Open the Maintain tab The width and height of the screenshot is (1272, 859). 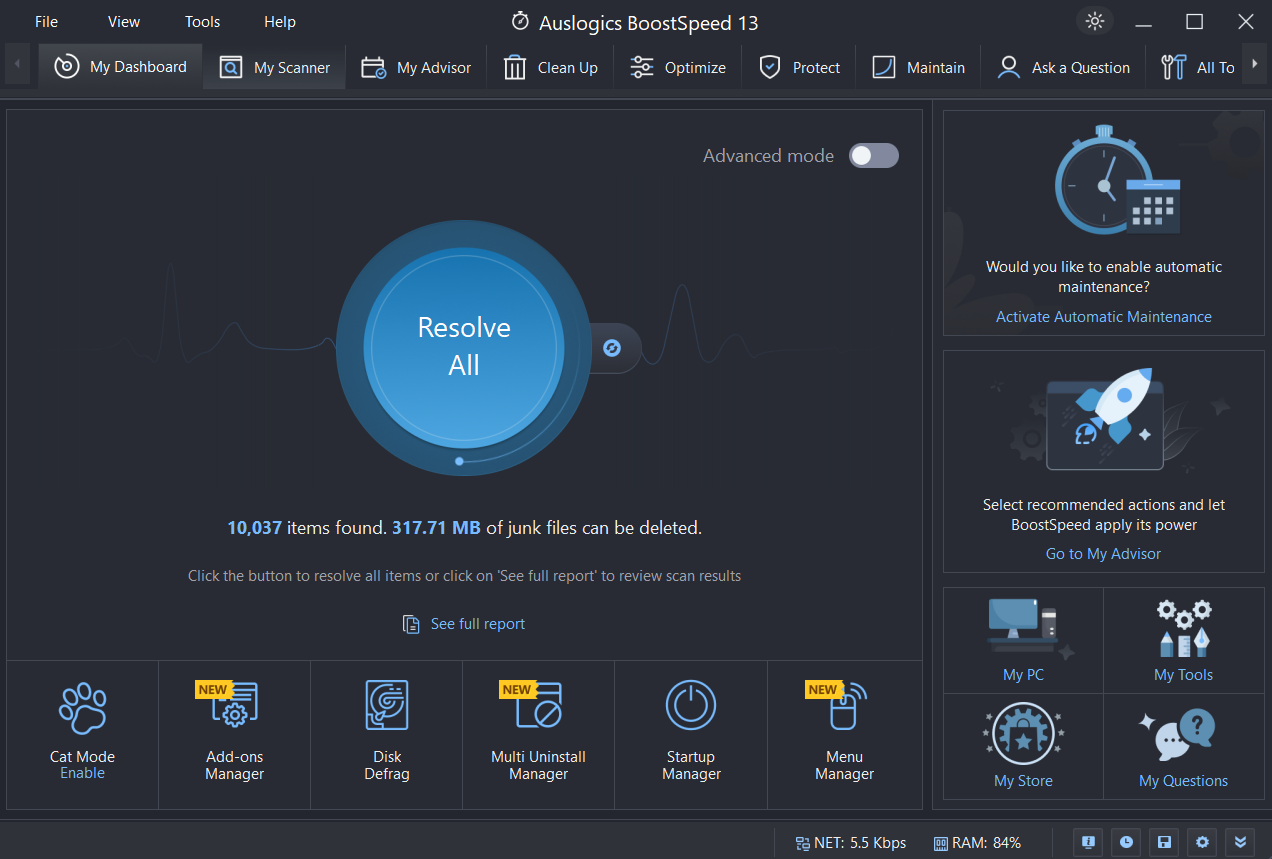tap(918, 67)
